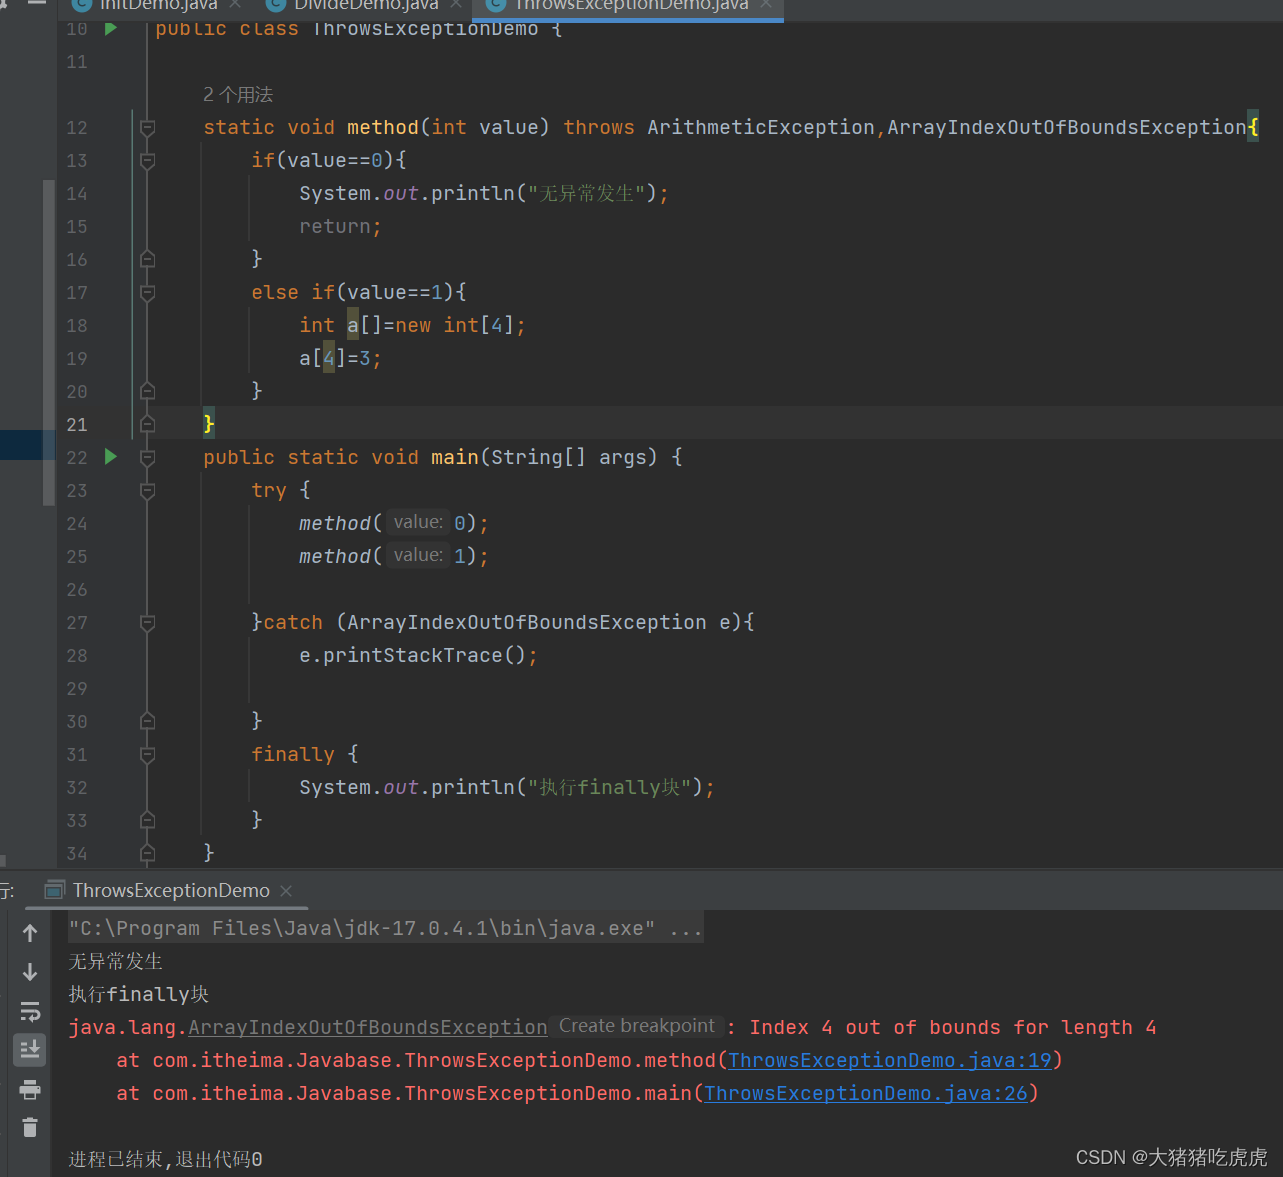Switch to InitDemo.java editor tab
Viewport: 1283px width, 1177px height.
click(158, 6)
